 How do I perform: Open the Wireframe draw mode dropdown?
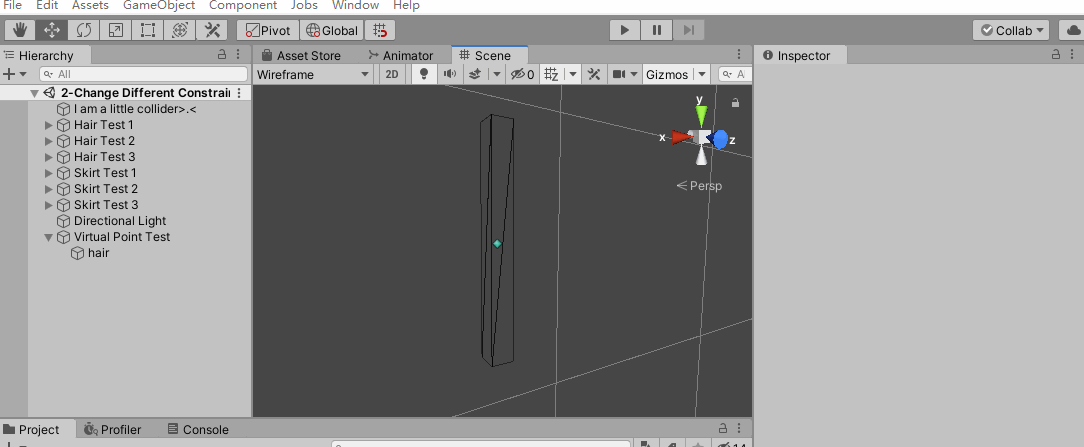(313, 74)
